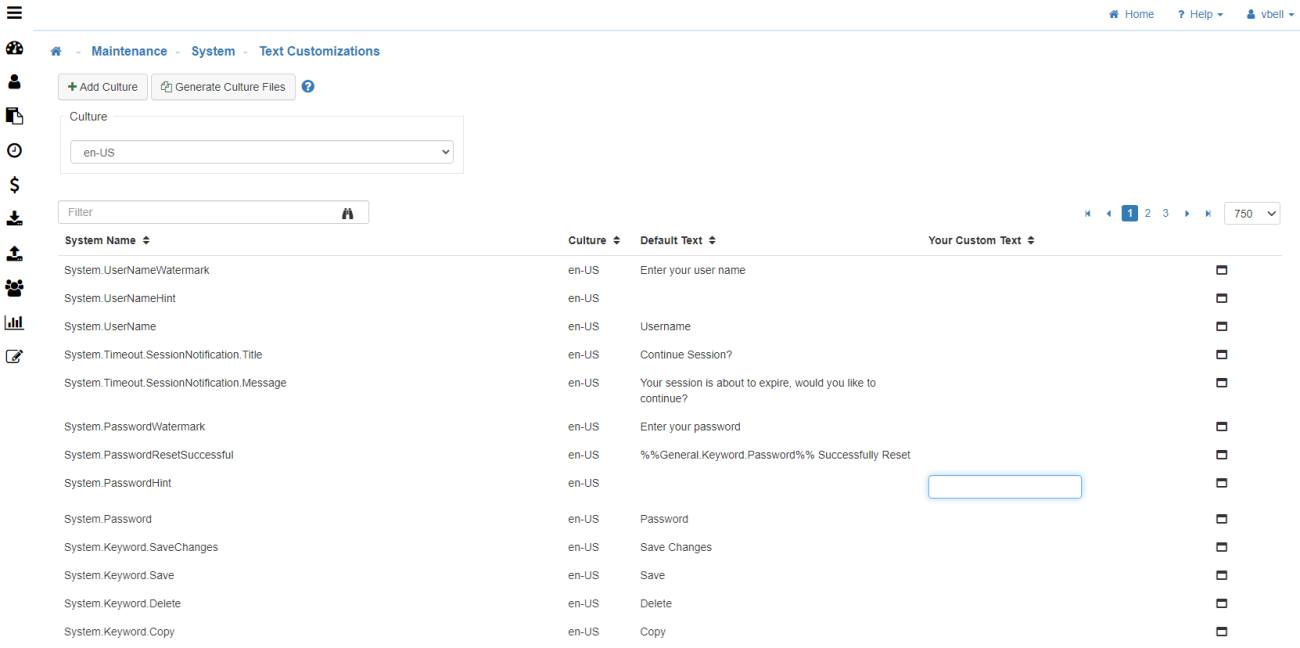Click the window icon for System.UserNameWatermark row
This screenshot has height=648, width=1300.
tap(1221, 270)
